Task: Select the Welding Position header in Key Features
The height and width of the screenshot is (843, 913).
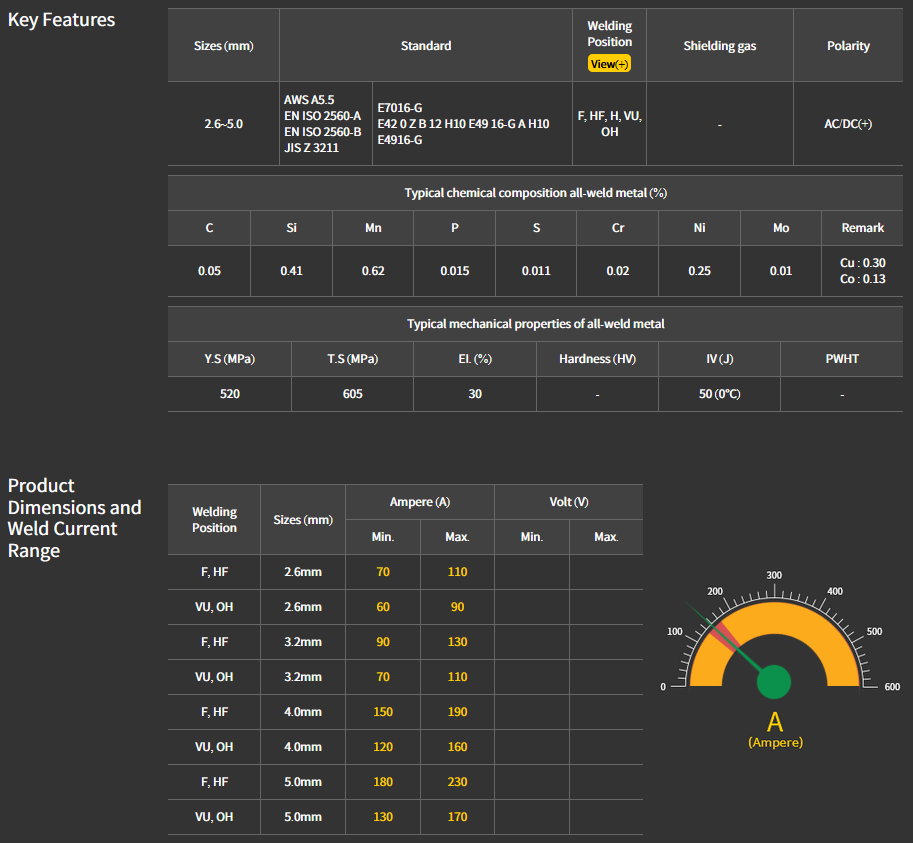Action: pyautogui.click(x=609, y=34)
